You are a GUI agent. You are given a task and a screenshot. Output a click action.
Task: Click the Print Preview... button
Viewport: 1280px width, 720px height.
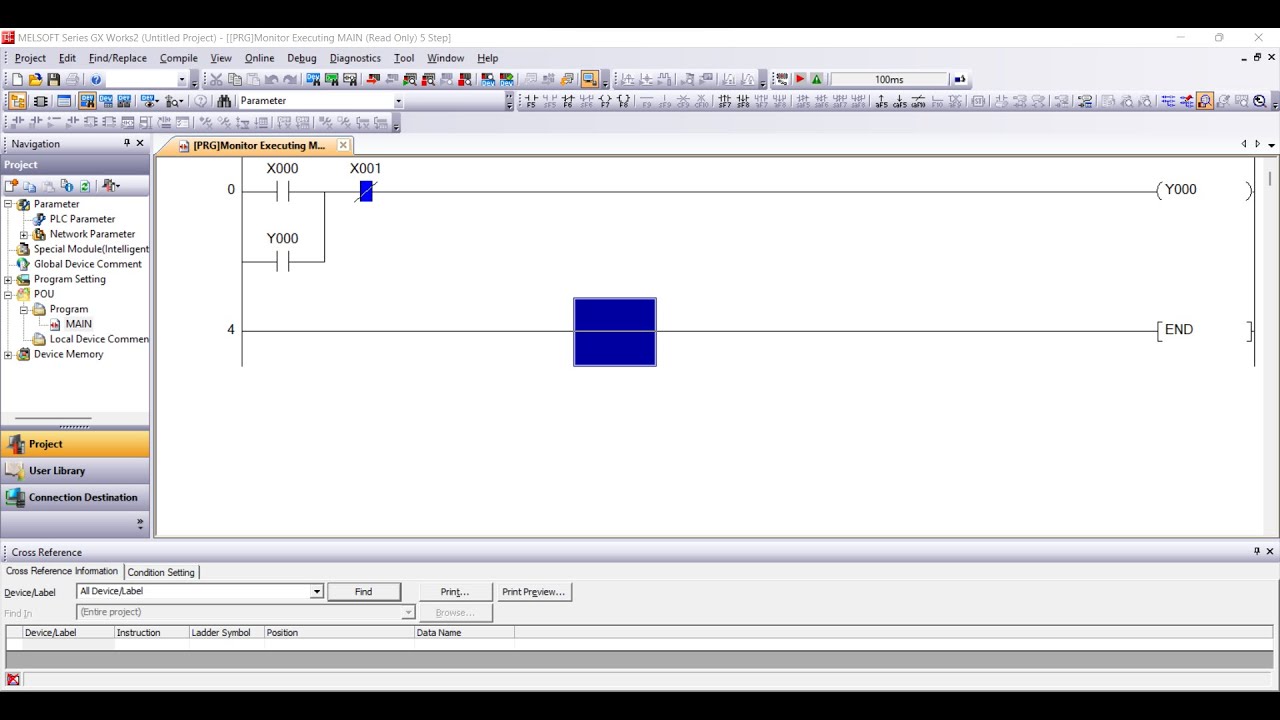pyautogui.click(x=533, y=592)
